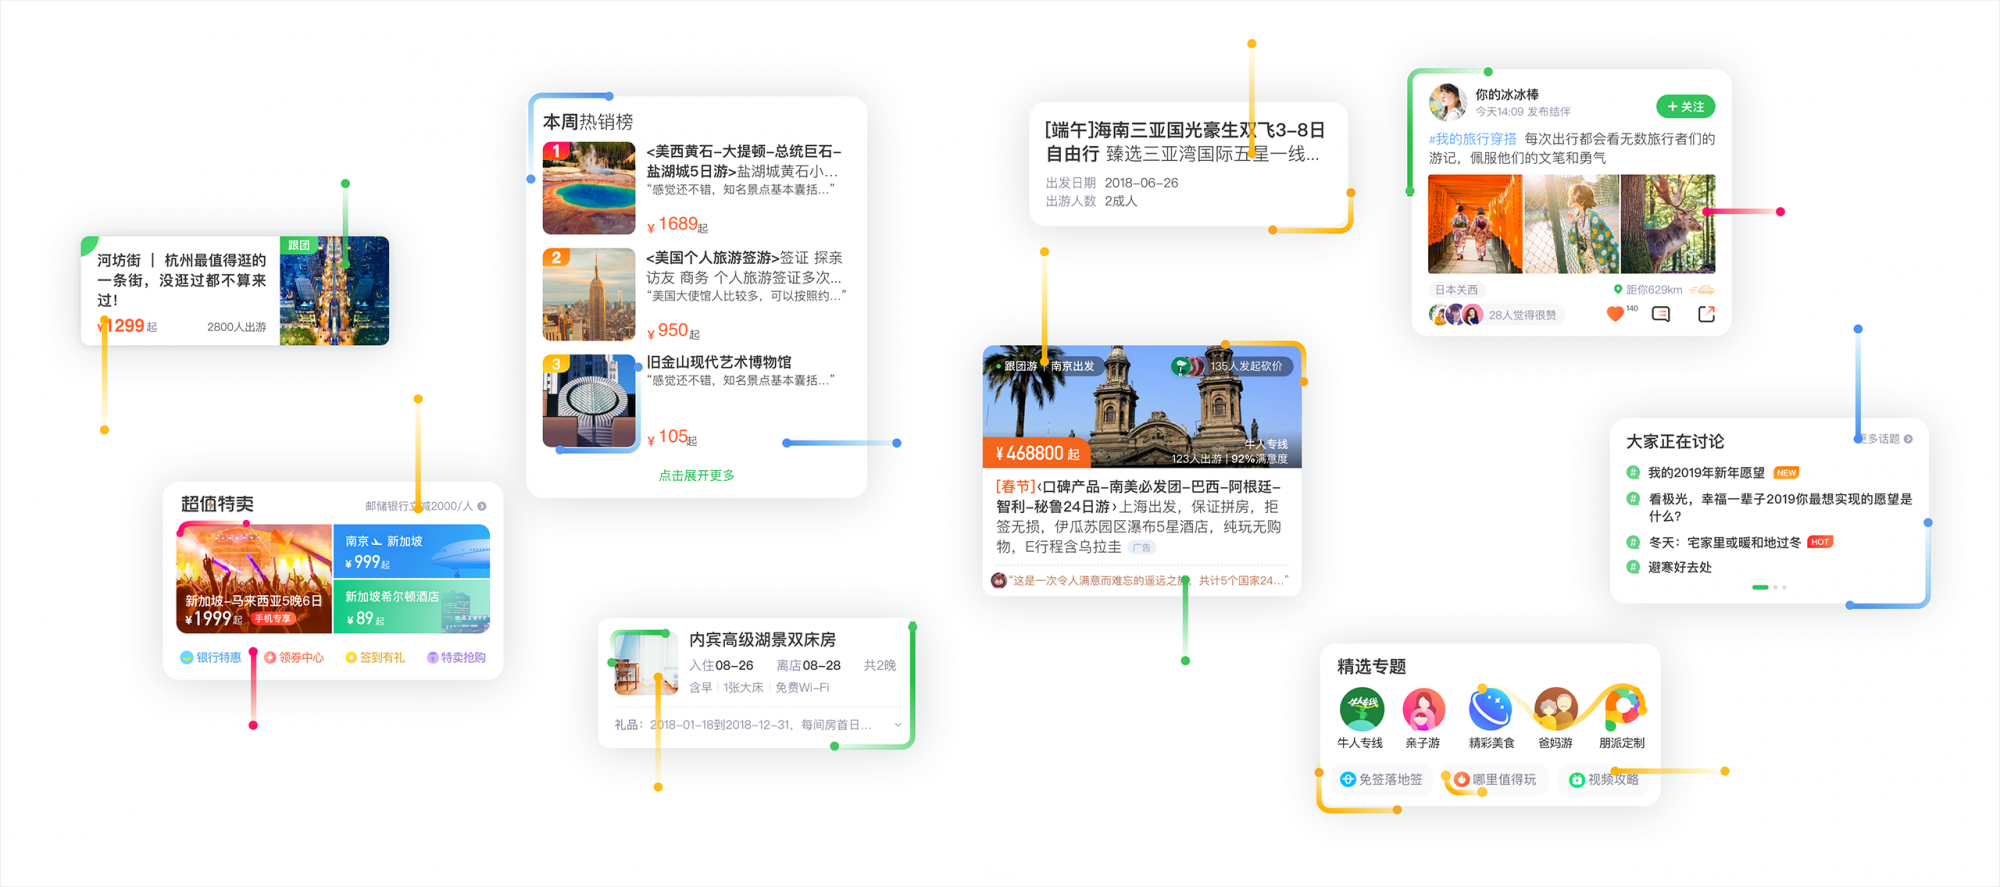Expand the 礼品 details chevron on hotel card
The height and width of the screenshot is (887, 2000).
[x=897, y=725]
